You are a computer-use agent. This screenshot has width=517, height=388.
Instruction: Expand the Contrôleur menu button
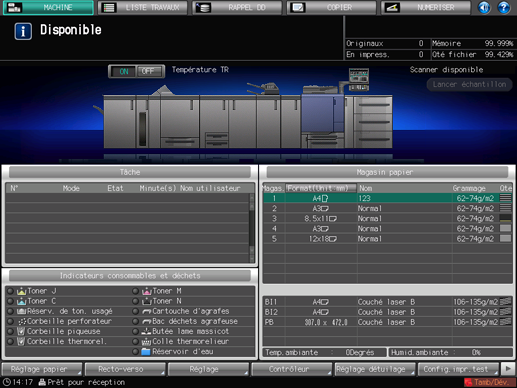pos(292,369)
